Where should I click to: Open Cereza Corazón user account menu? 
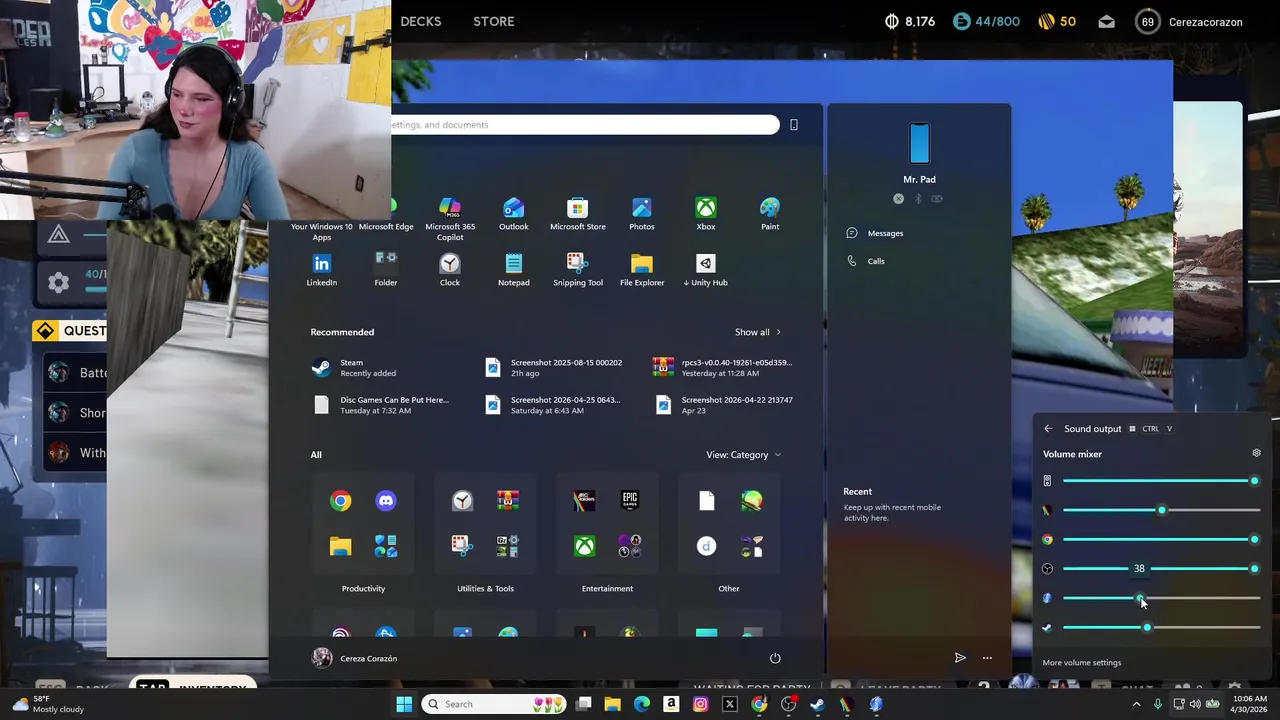click(x=355, y=658)
